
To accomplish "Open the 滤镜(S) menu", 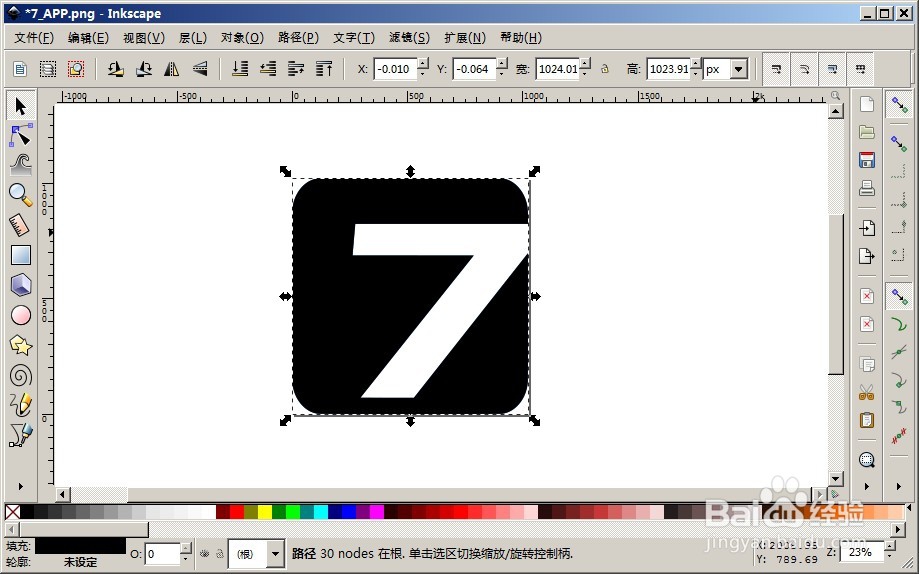I will [x=409, y=38].
